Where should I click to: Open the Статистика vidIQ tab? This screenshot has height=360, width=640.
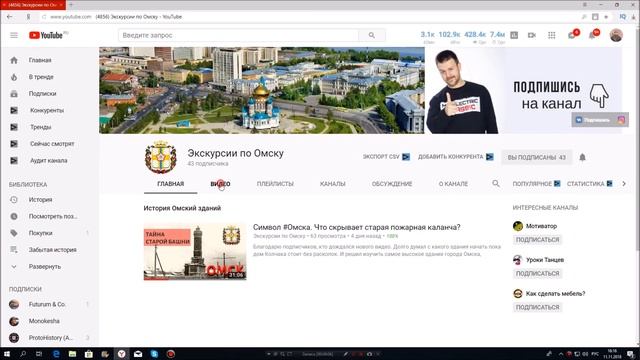(590, 184)
